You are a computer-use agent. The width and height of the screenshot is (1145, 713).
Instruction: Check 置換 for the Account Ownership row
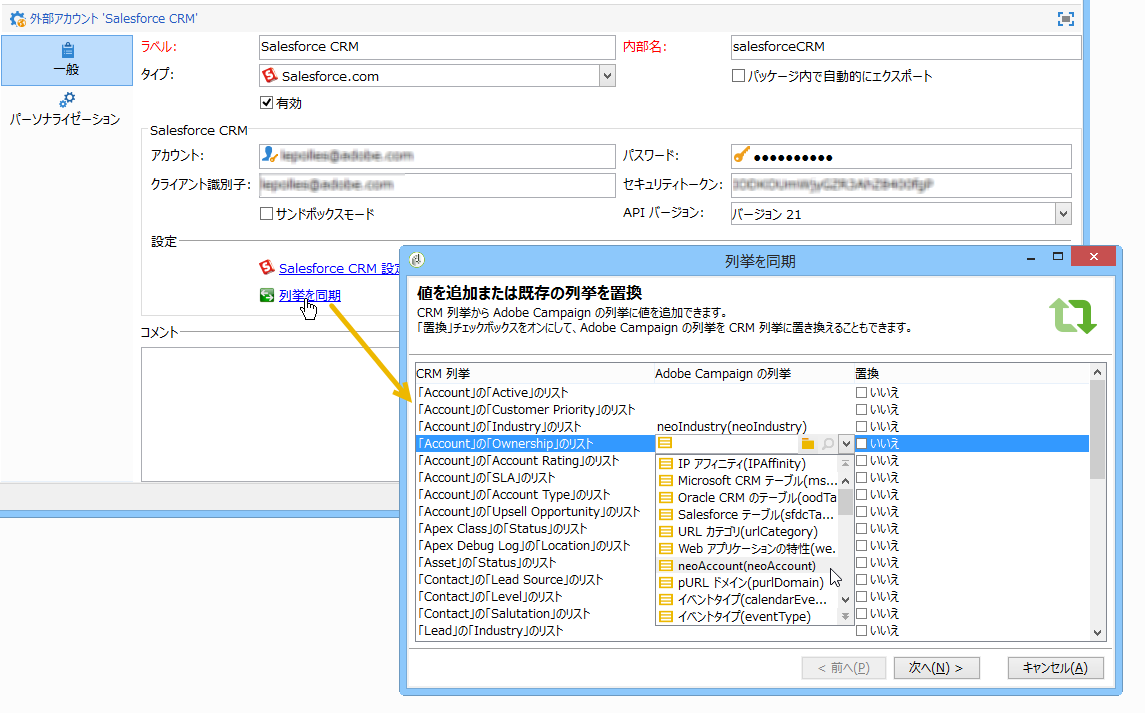862,443
